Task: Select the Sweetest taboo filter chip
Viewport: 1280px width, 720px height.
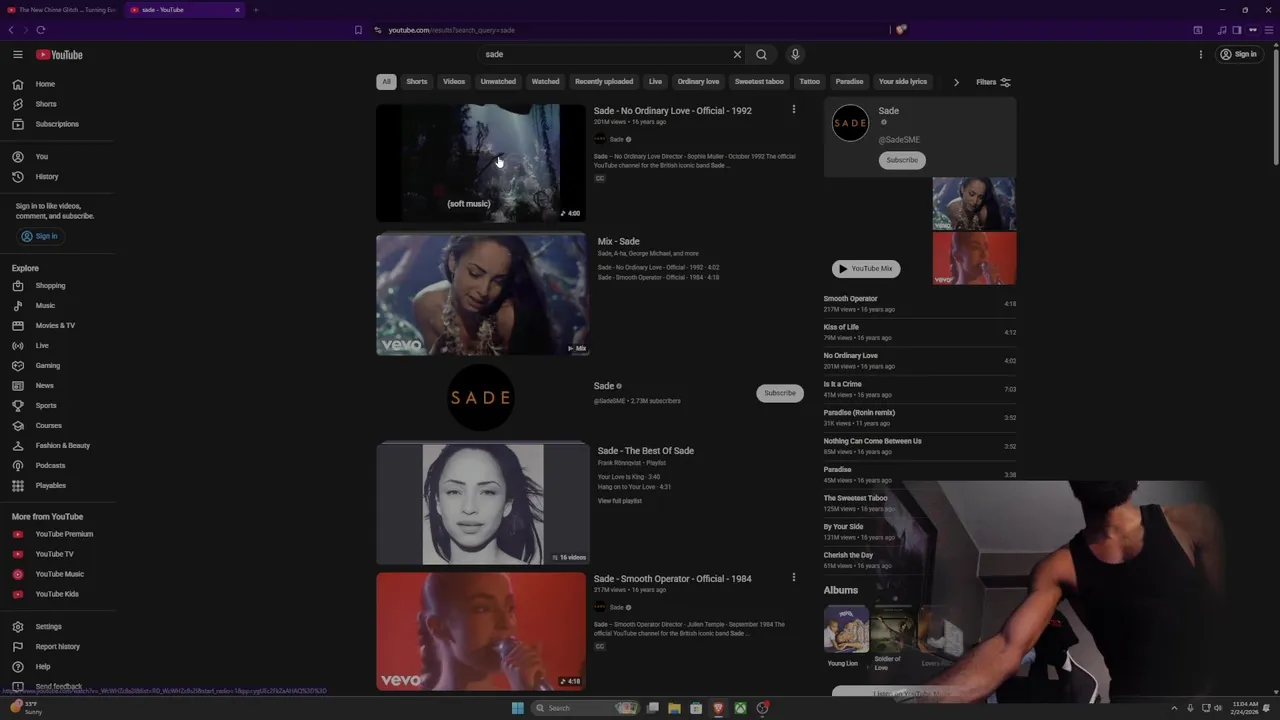Action: [x=759, y=82]
